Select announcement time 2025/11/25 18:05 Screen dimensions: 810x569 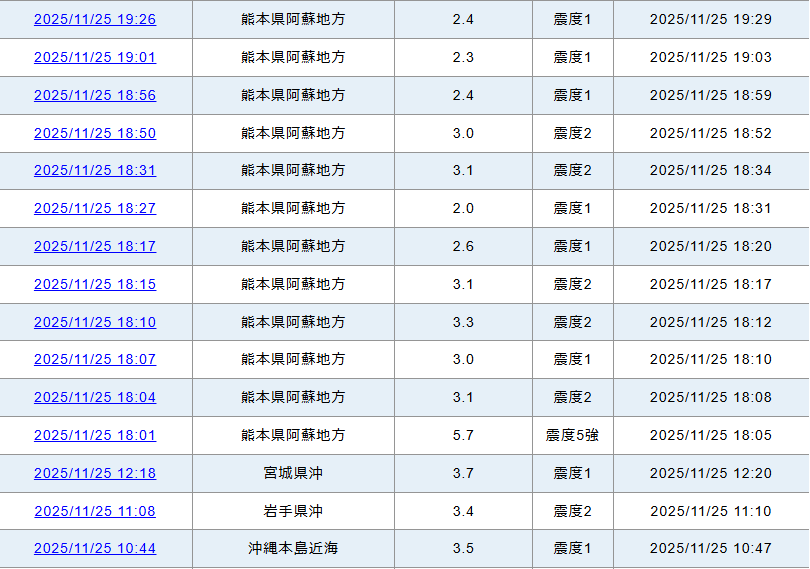[711, 435]
